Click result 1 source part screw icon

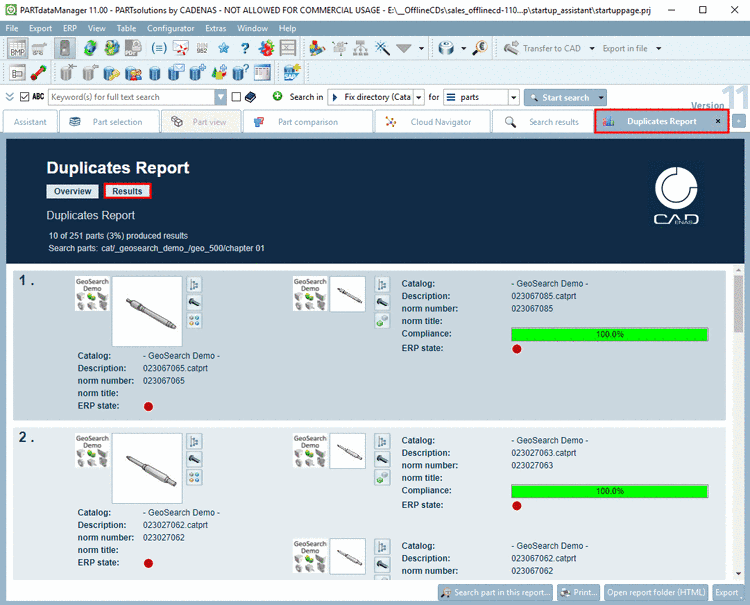click(194, 302)
